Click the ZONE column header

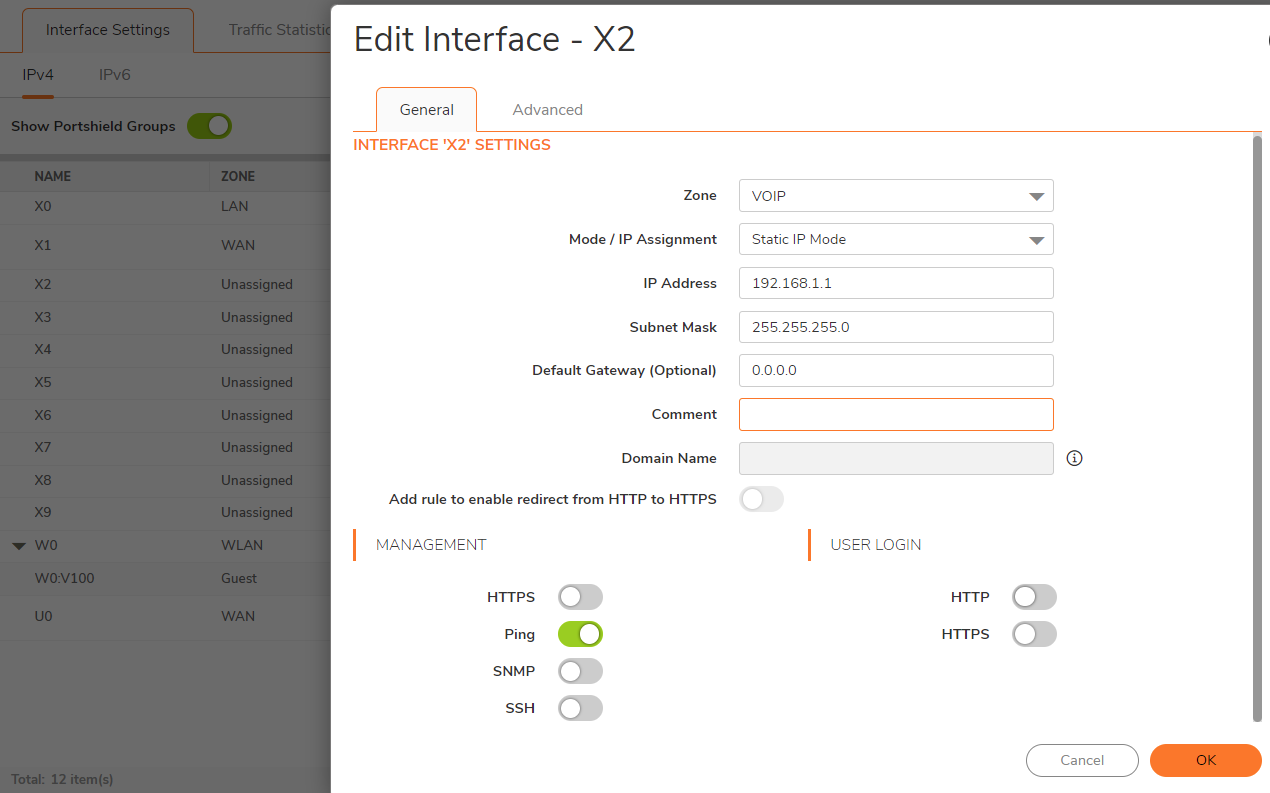click(x=238, y=176)
